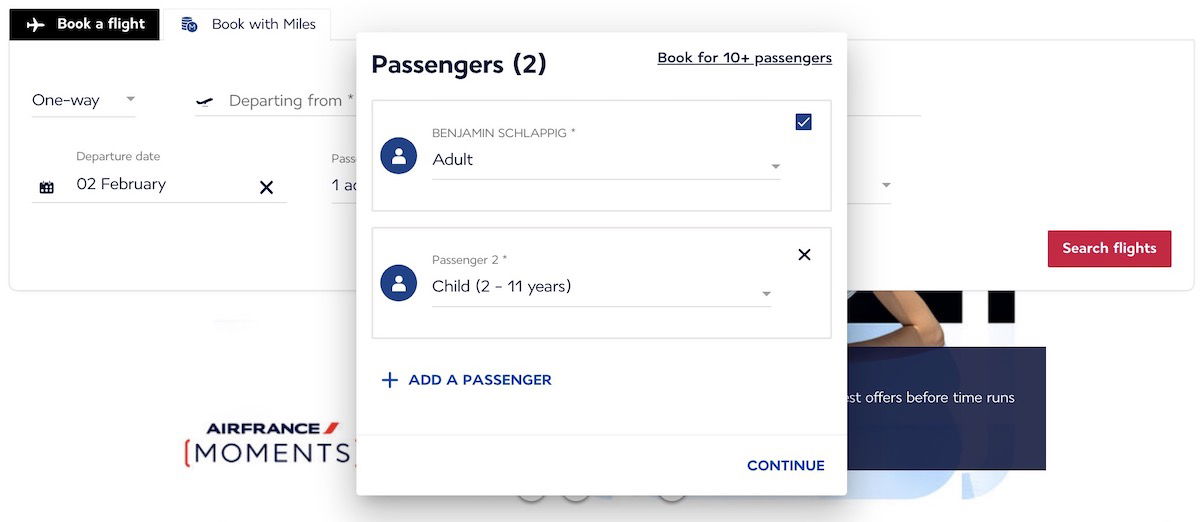The width and height of the screenshot is (1200, 522).
Task: Click the departing plane icon
Action: click(x=205, y=102)
